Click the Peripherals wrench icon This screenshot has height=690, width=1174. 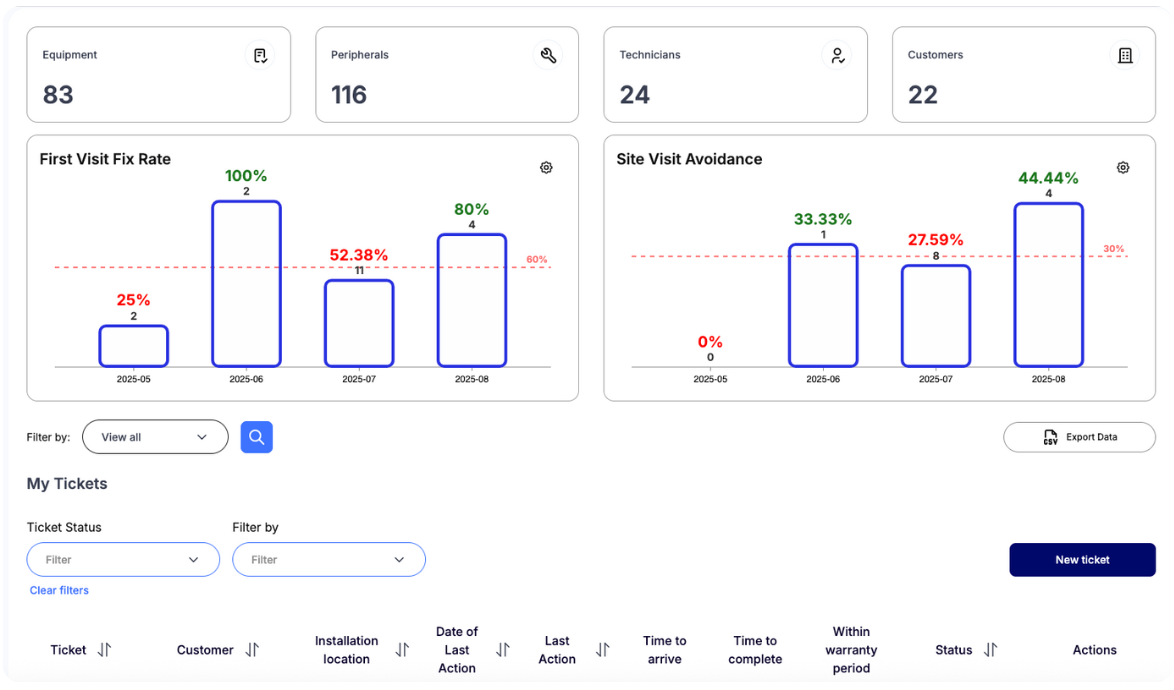point(548,56)
